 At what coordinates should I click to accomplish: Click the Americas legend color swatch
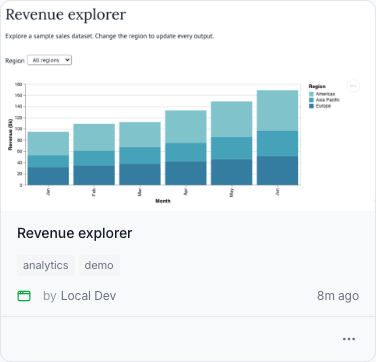pyautogui.click(x=311, y=94)
